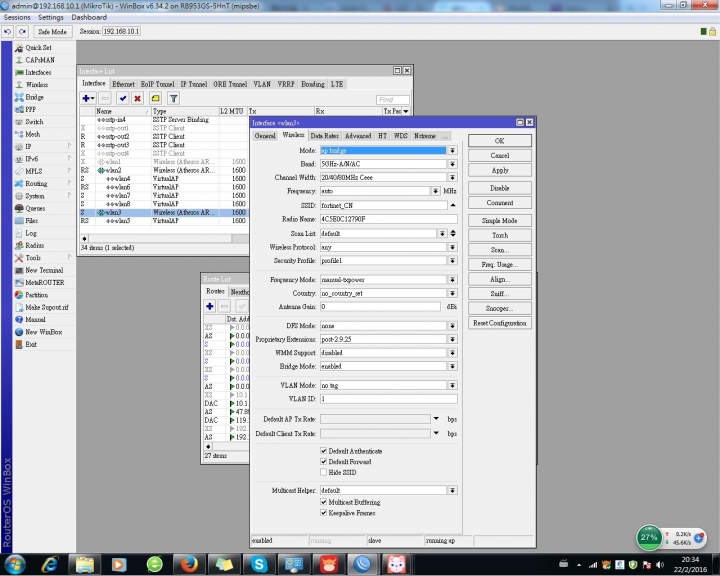Open Manual from sidebar
This screenshot has width=720, height=576.
pos(35,320)
